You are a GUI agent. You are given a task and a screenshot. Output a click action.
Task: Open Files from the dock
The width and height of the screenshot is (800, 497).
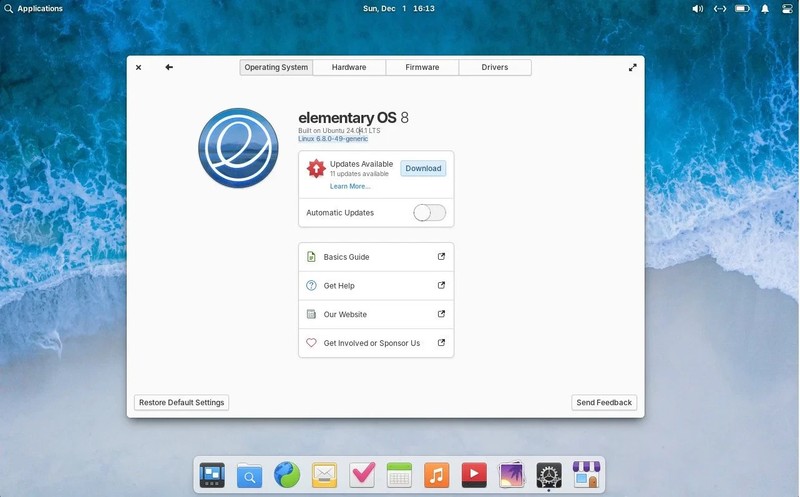(x=249, y=475)
